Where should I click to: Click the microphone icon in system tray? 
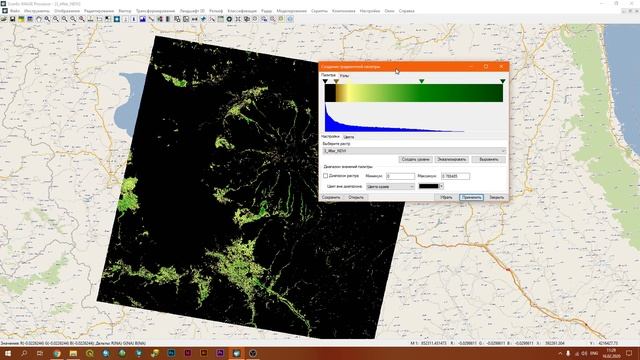[x=568, y=353]
